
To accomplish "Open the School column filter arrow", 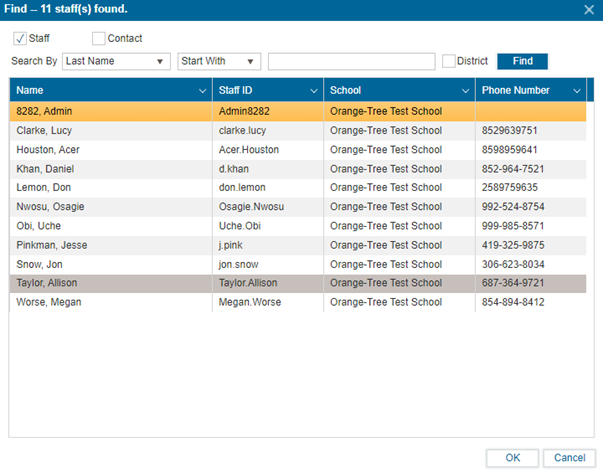I will point(465,91).
